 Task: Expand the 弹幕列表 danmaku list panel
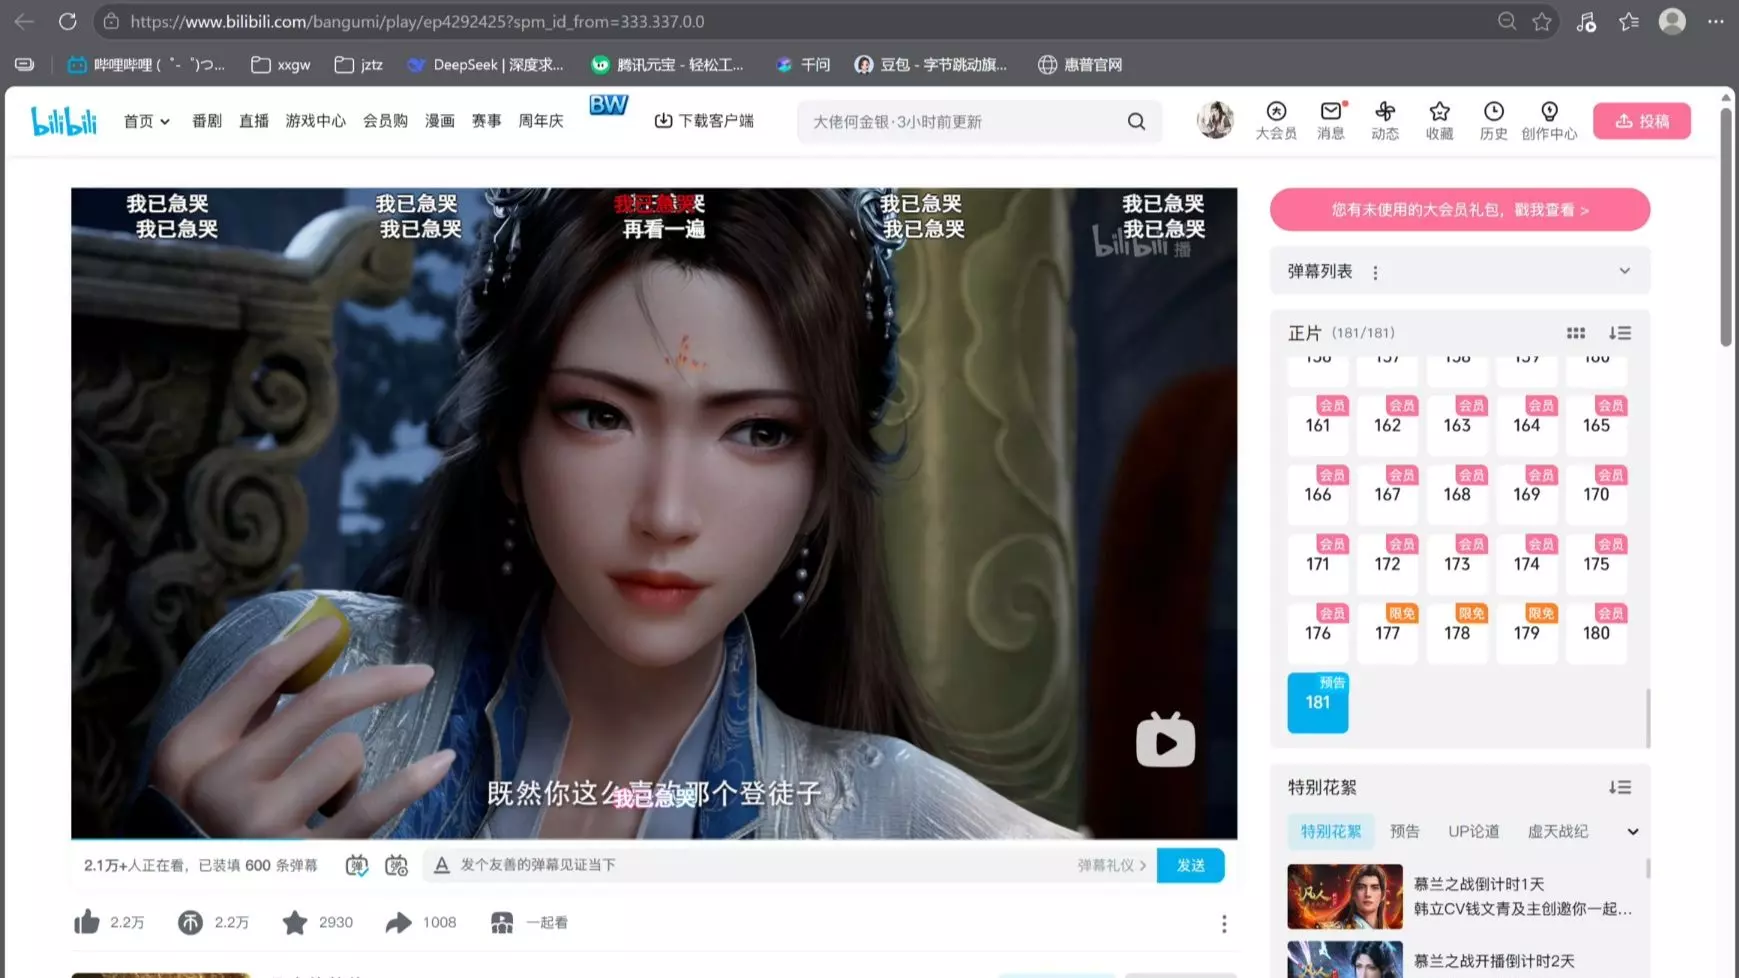pos(1624,271)
